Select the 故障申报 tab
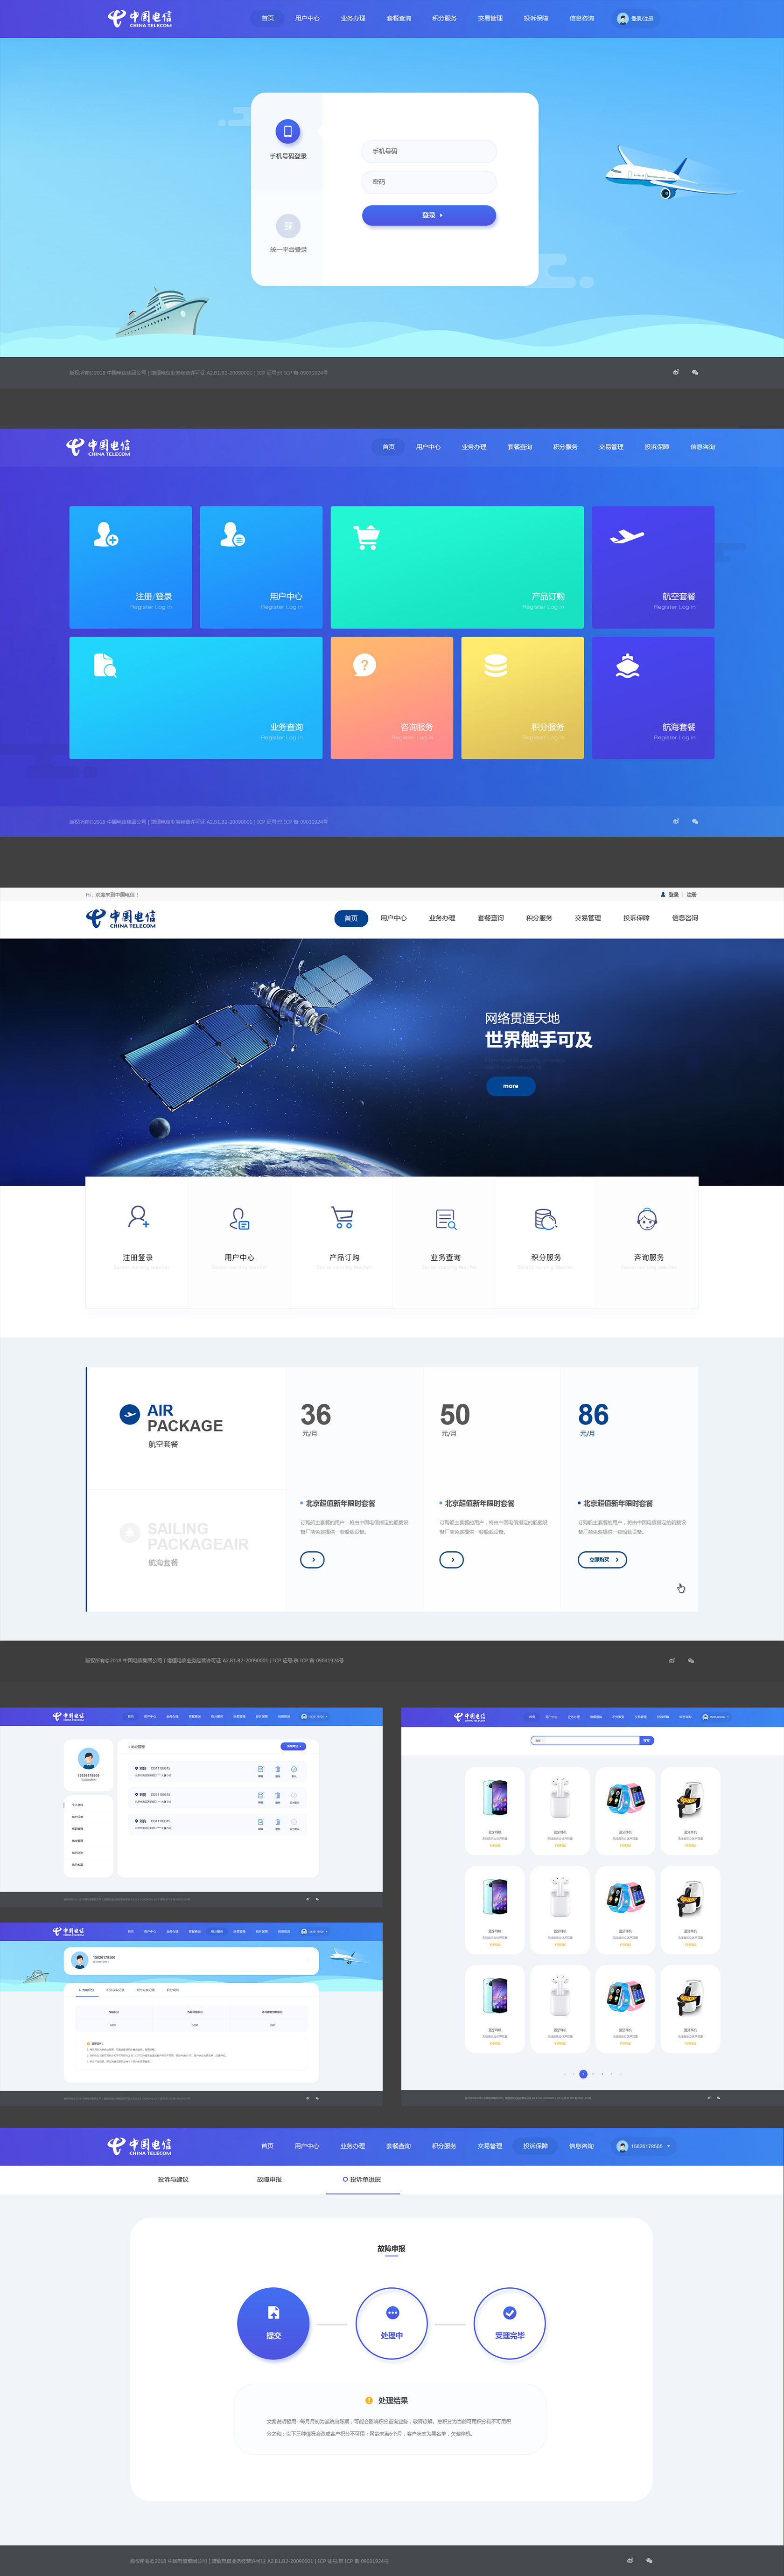 [269, 2179]
